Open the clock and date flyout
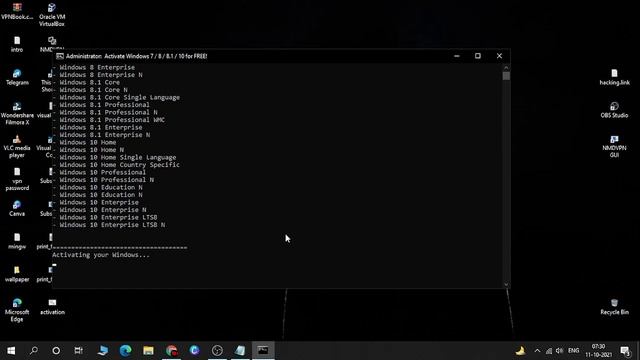This screenshot has width=640, height=360. (598, 351)
